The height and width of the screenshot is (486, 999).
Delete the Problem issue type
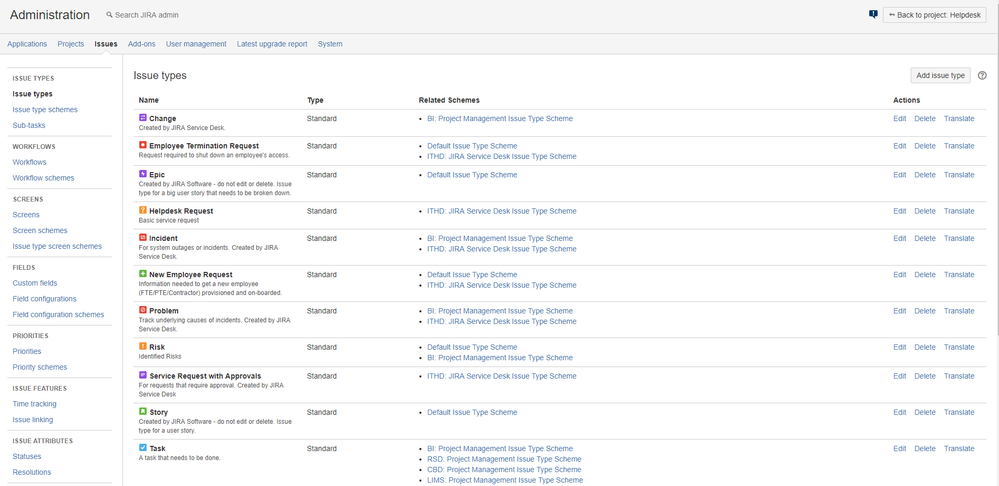pos(925,311)
